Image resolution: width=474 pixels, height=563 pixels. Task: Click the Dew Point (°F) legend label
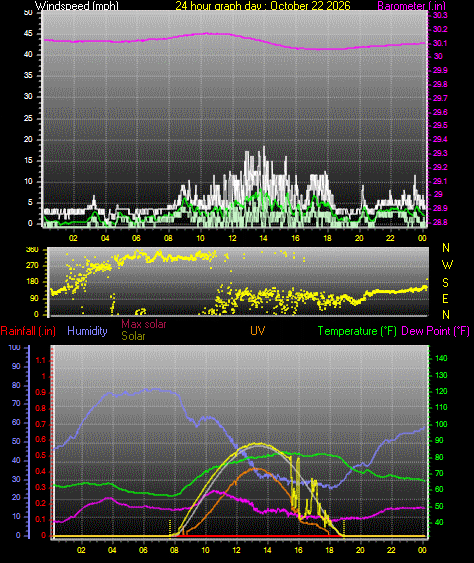pyautogui.click(x=436, y=331)
